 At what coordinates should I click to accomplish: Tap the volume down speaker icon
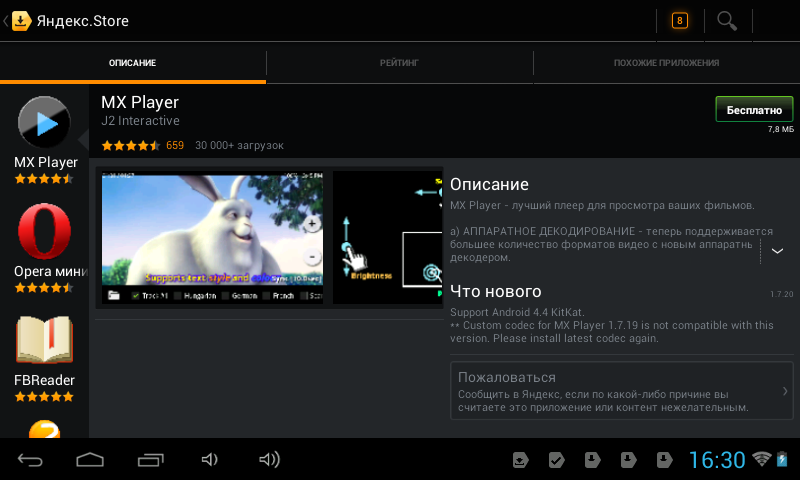(209, 460)
